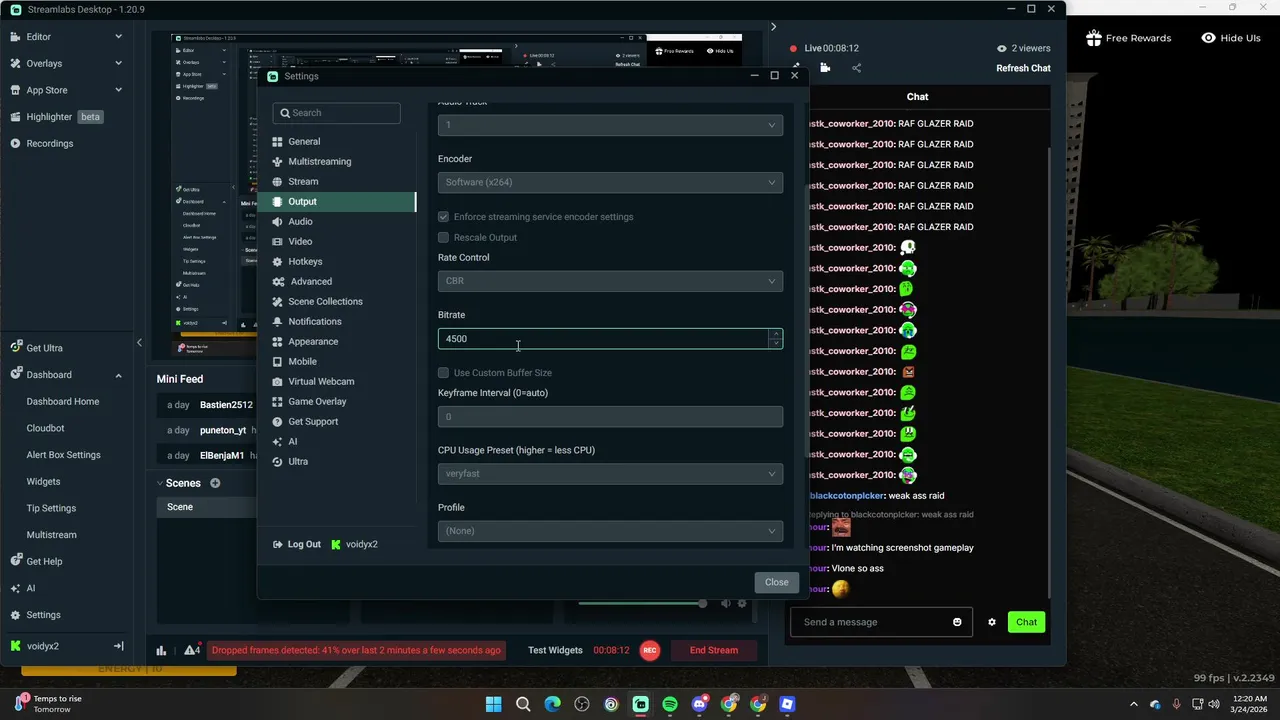
Task: Open Cloudbot from Dashboard menu
Action: coord(45,428)
